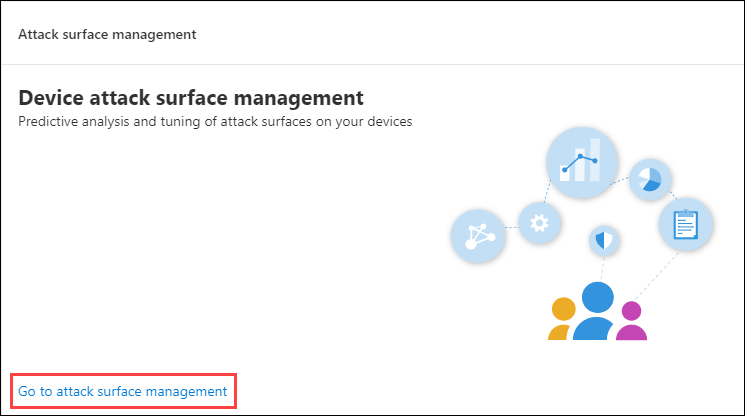The width and height of the screenshot is (745, 416).
Task: Click dashed line from clipboard to purple person
Action: [657, 275]
